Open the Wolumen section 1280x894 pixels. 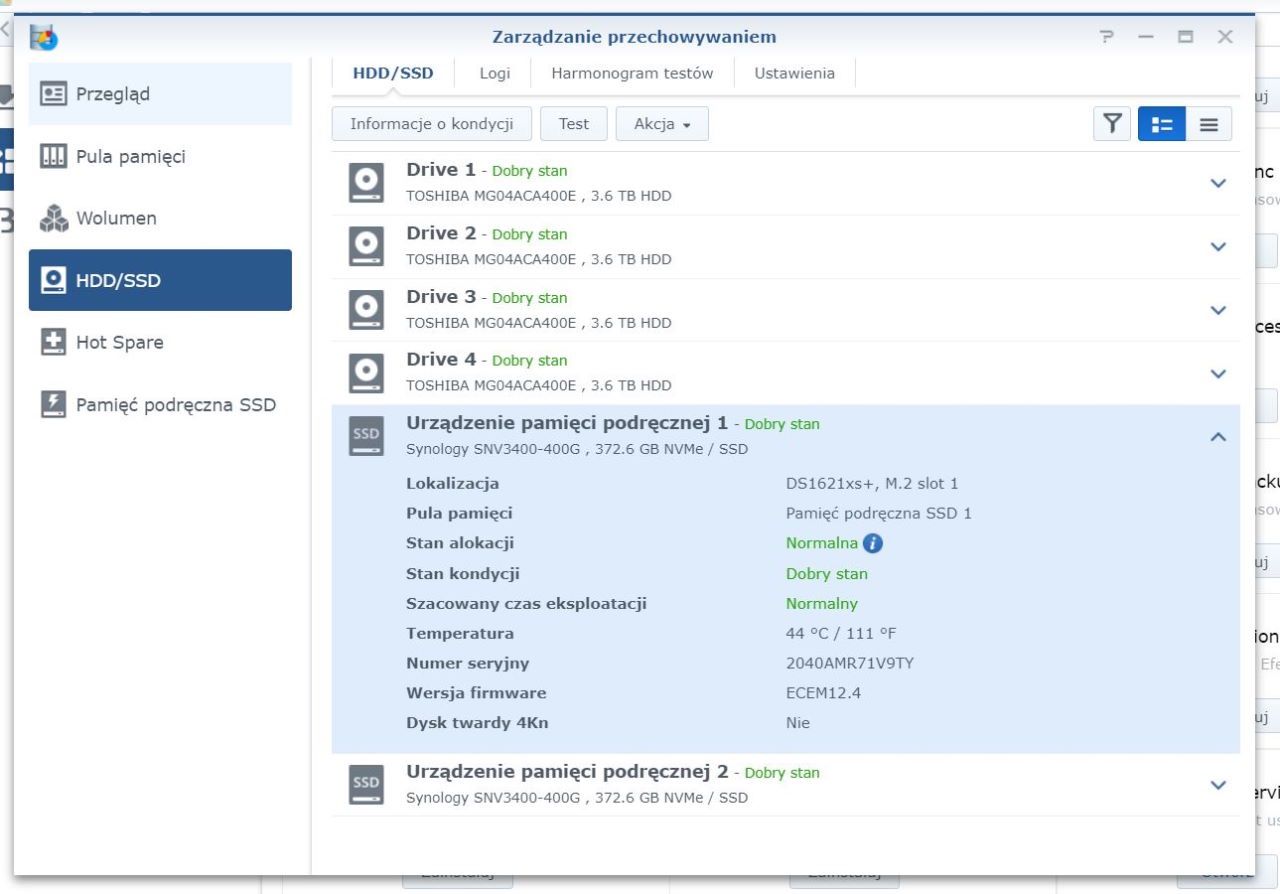point(160,218)
